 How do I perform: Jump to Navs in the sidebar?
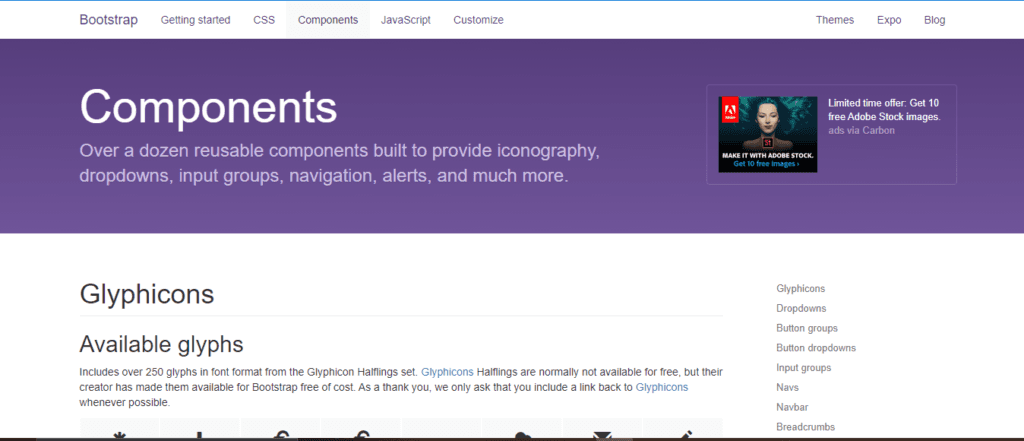coord(788,387)
